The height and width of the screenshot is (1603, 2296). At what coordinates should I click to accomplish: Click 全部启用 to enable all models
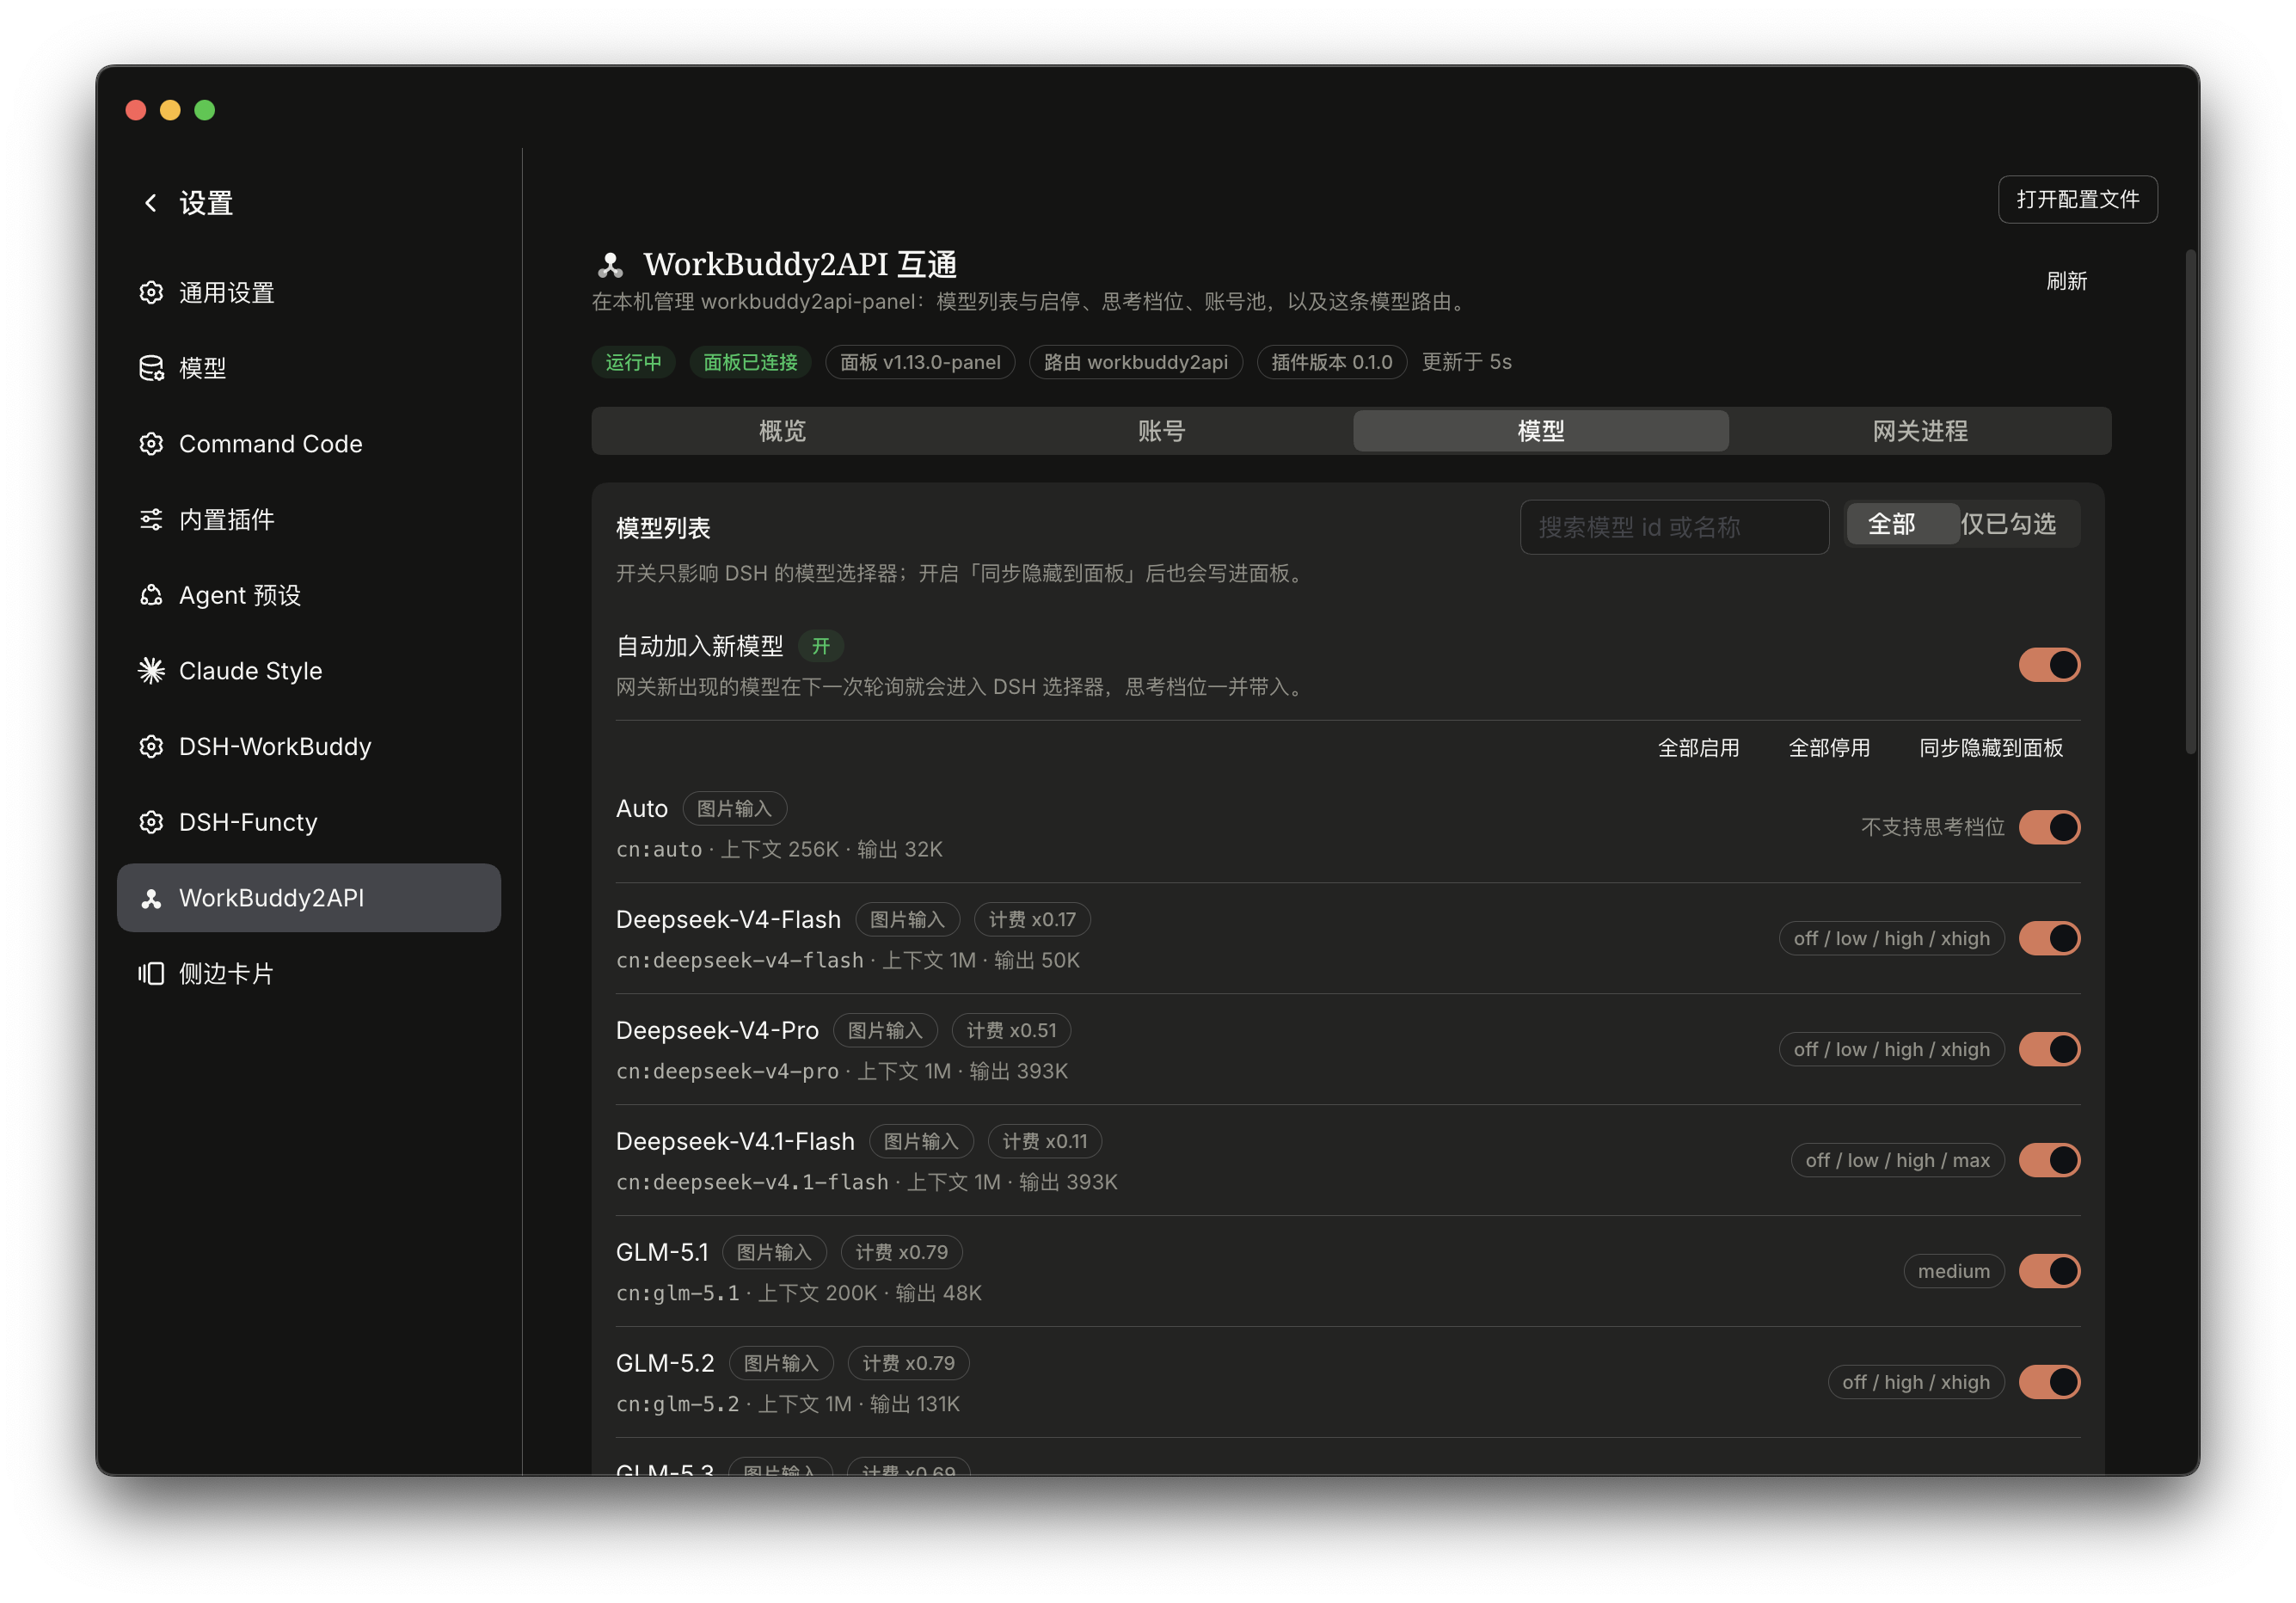(1698, 748)
